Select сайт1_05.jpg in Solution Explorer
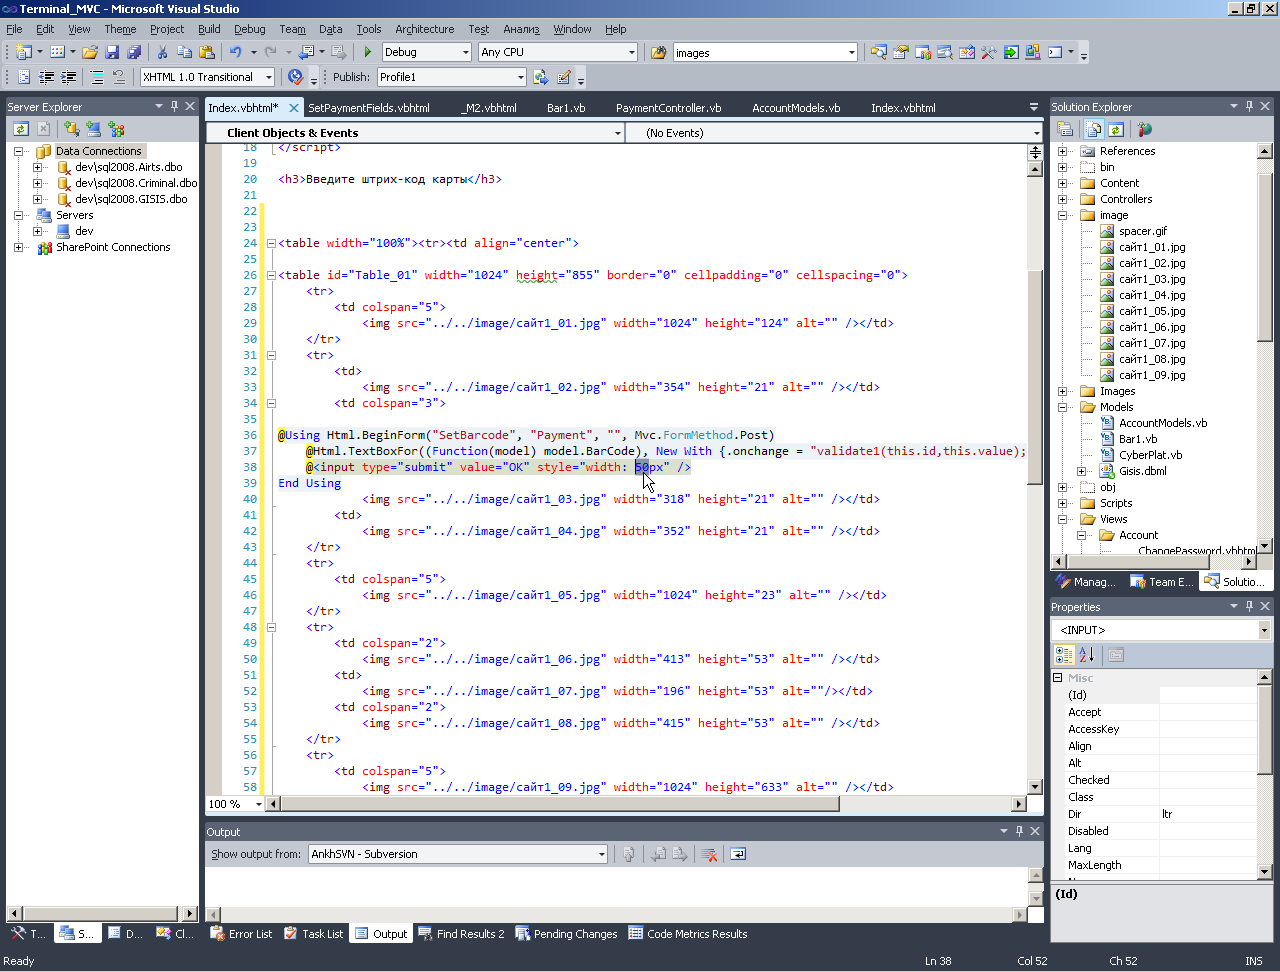Image resolution: width=1280 pixels, height=972 pixels. click(1151, 311)
